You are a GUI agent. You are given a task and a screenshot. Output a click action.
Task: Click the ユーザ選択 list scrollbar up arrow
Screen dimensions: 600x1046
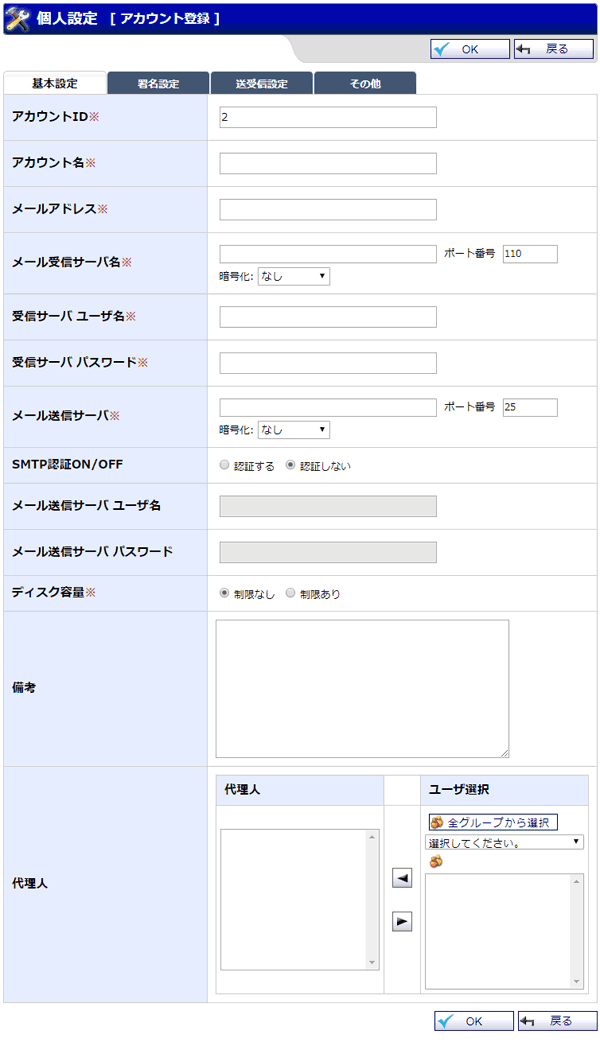point(577,881)
